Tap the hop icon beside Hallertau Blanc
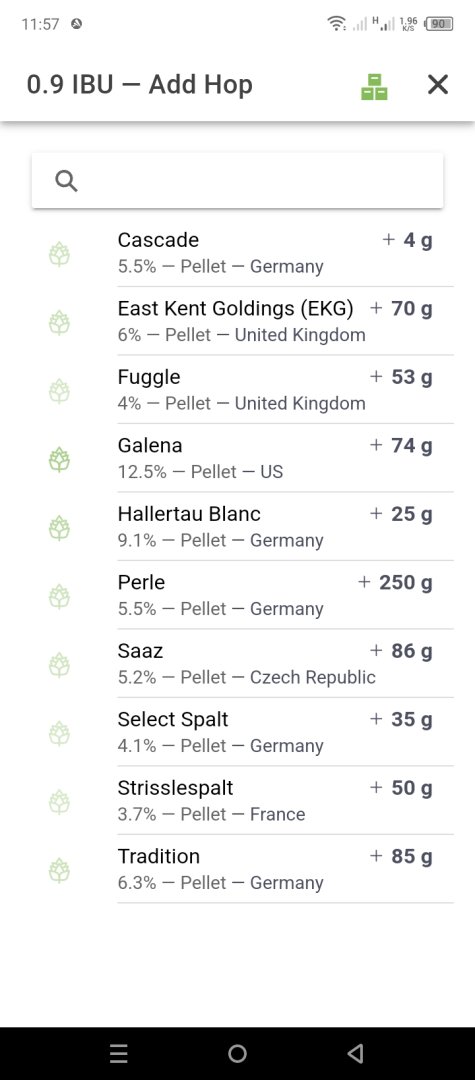The width and height of the screenshot is (475, 1080). pos(59,528)
